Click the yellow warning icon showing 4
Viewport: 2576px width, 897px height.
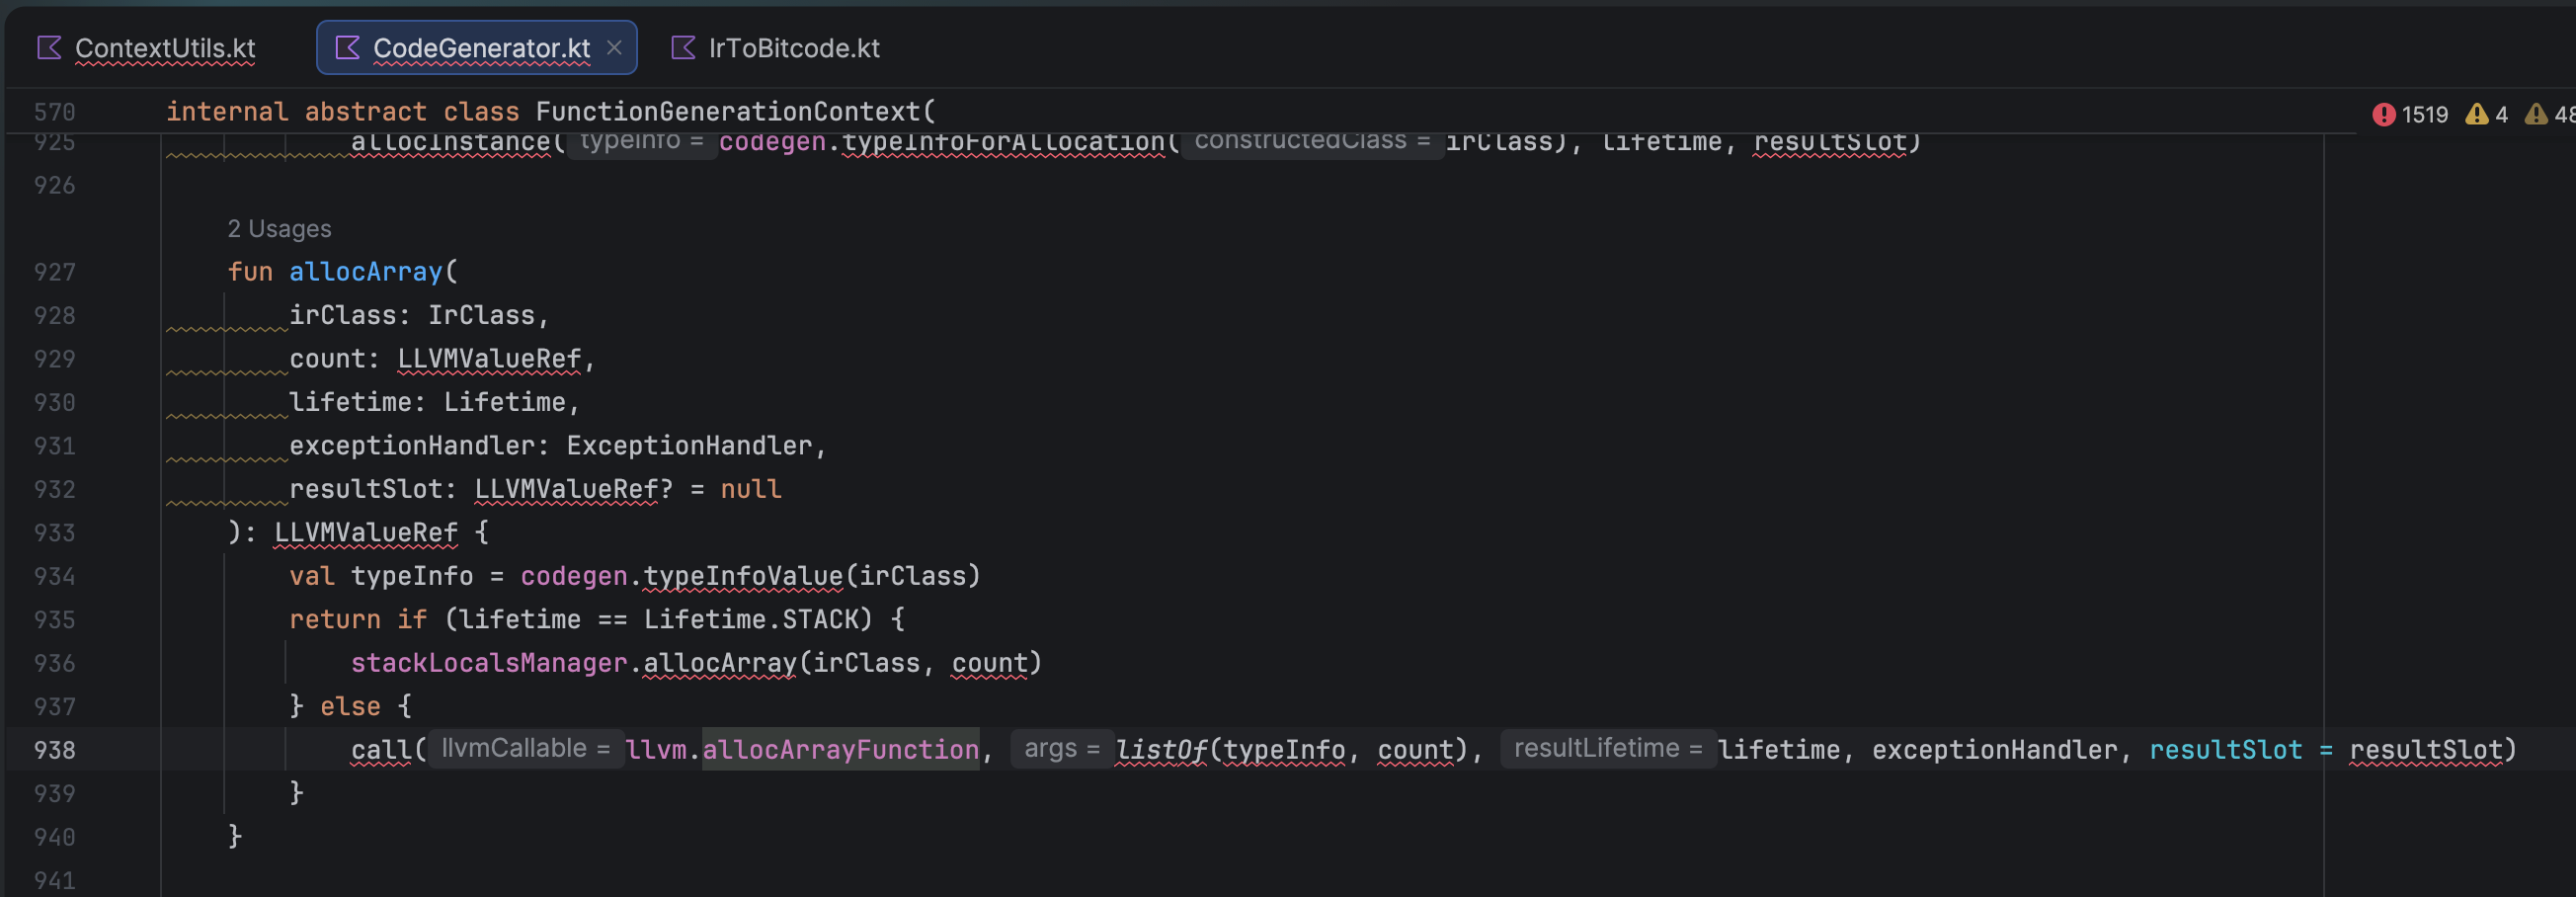coord(2476,115)
